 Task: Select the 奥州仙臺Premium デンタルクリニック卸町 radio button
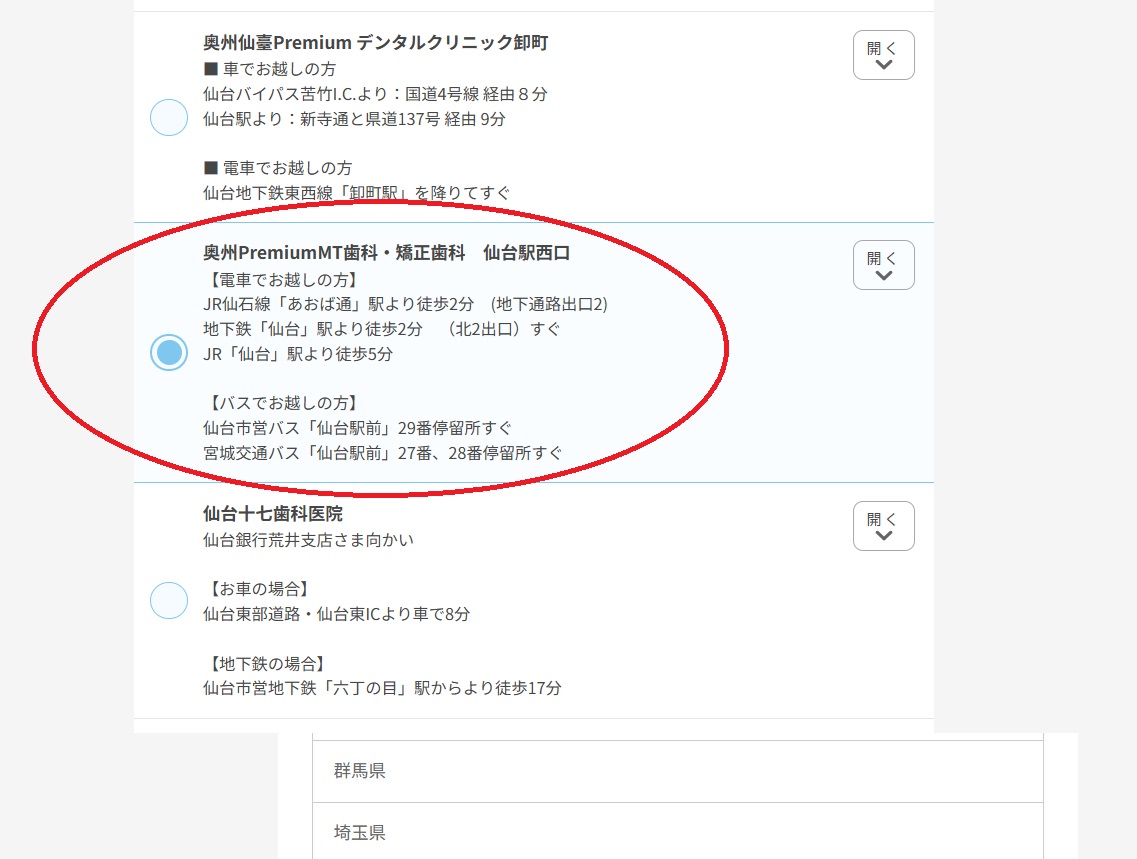click(x=169, y=117)
